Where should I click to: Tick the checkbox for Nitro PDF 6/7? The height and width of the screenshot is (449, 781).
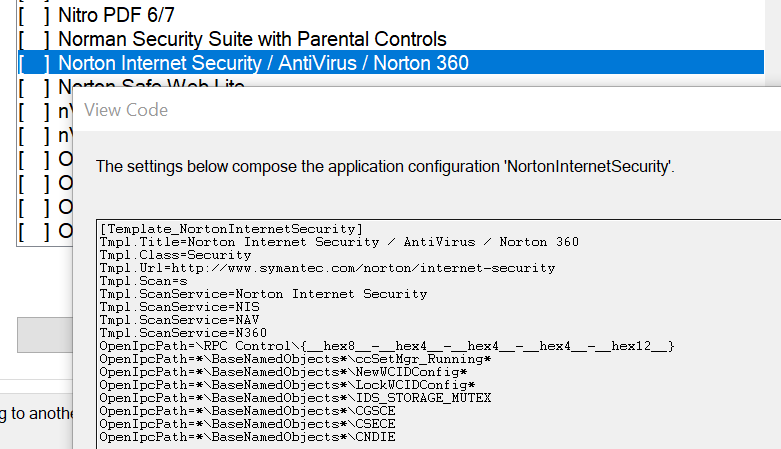coord(34,15)
